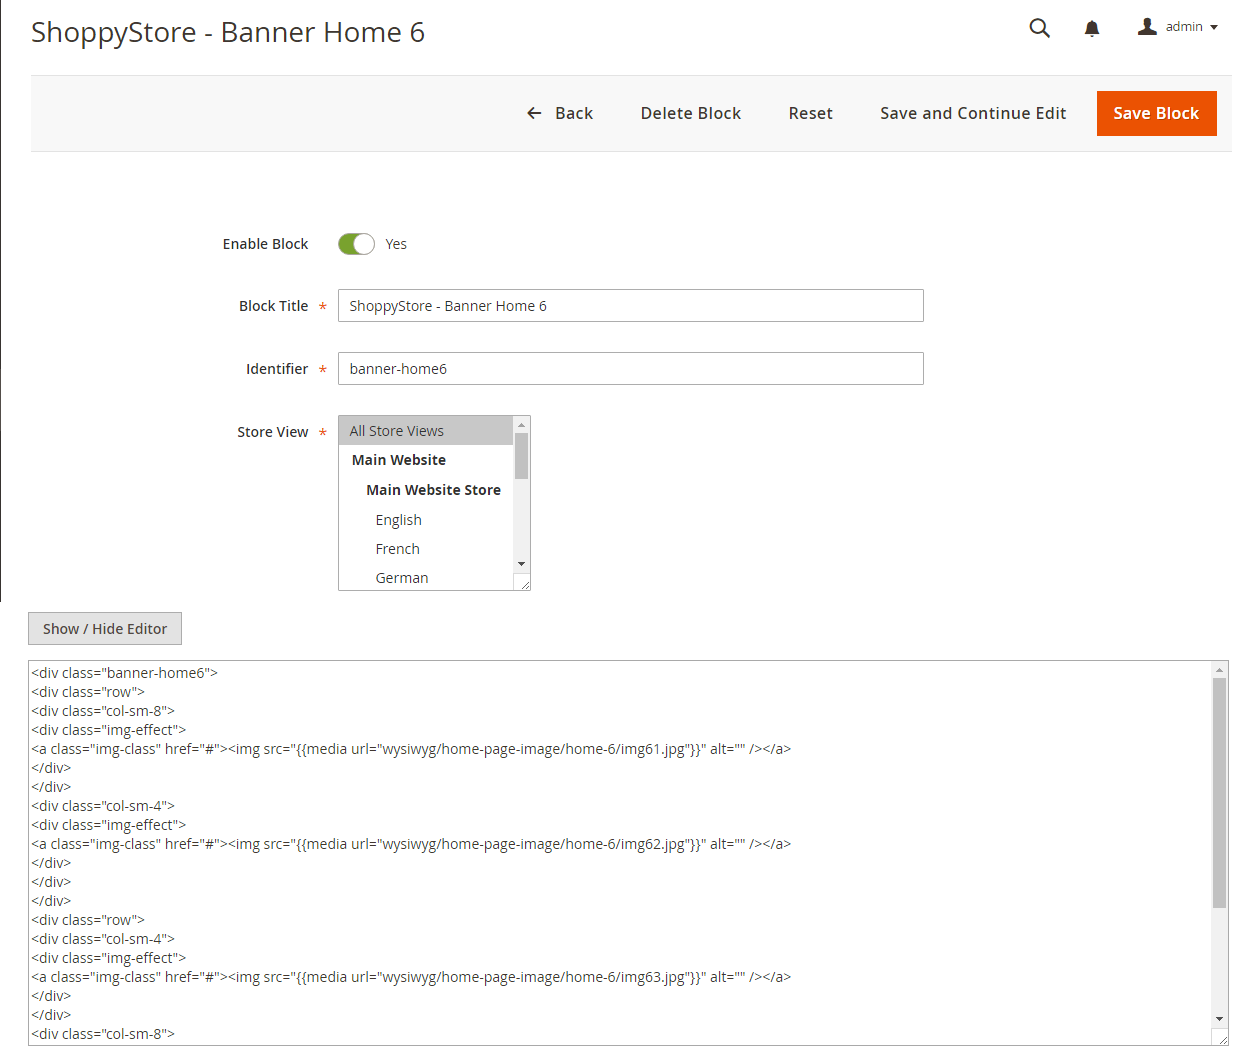Click the '<div class="banner-home6">' line
1251x1051 pixels.
pos(125,673)
